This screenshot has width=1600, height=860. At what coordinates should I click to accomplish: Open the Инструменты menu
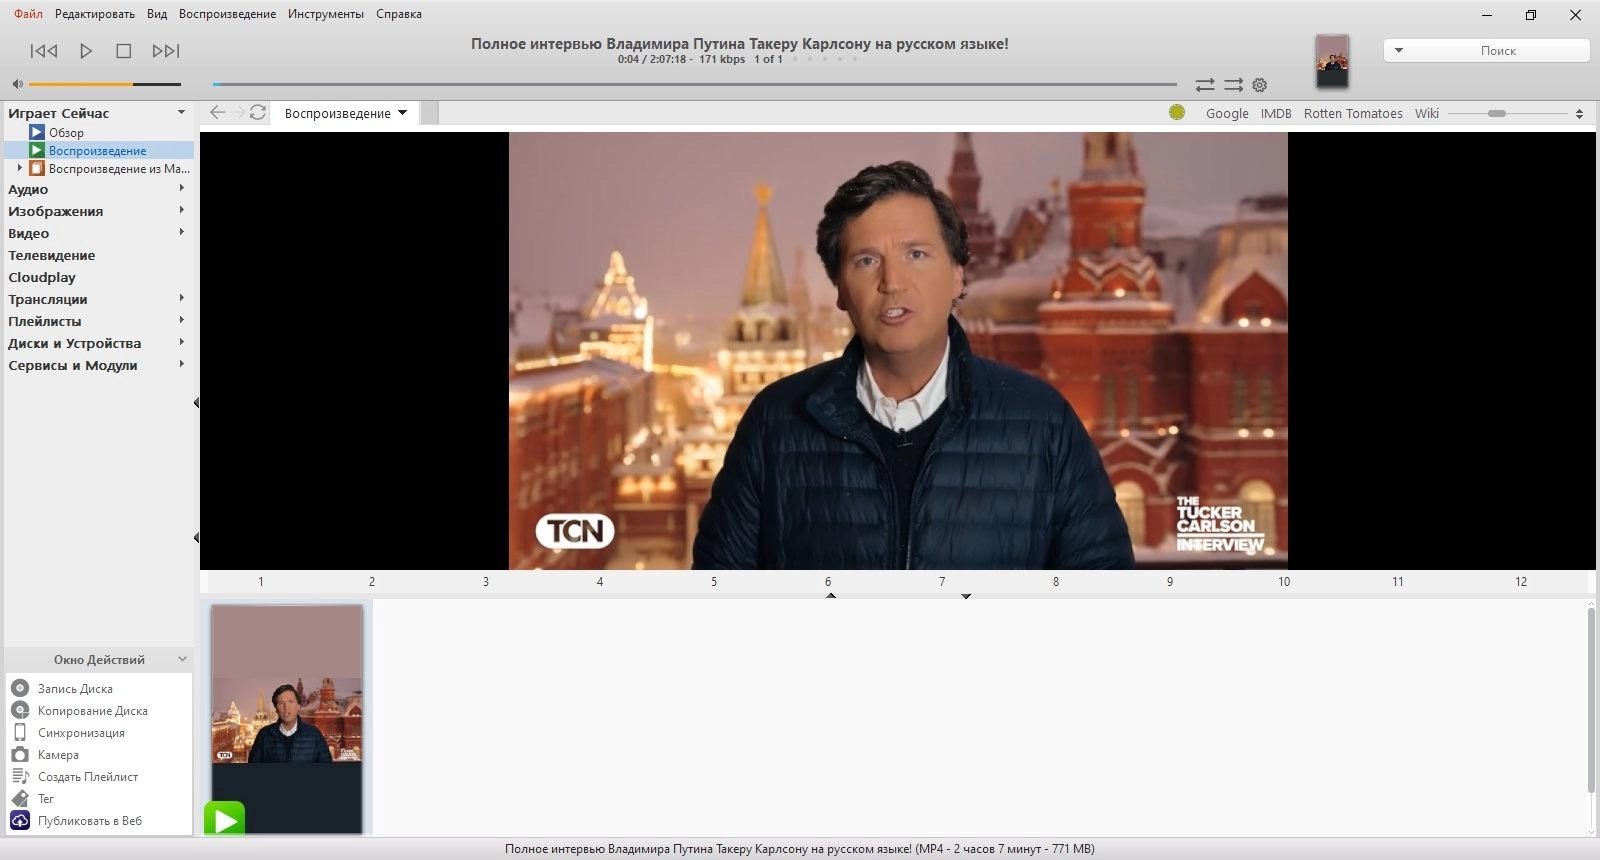[326, 14]
